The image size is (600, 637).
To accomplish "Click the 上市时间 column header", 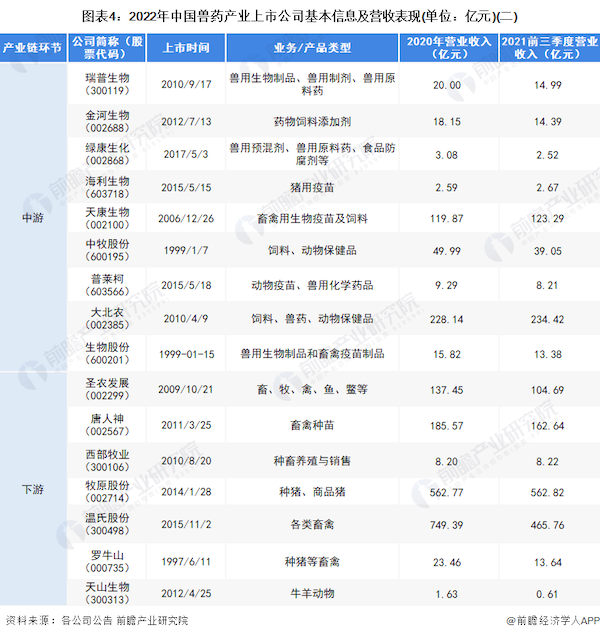I will tap(186, 48).
